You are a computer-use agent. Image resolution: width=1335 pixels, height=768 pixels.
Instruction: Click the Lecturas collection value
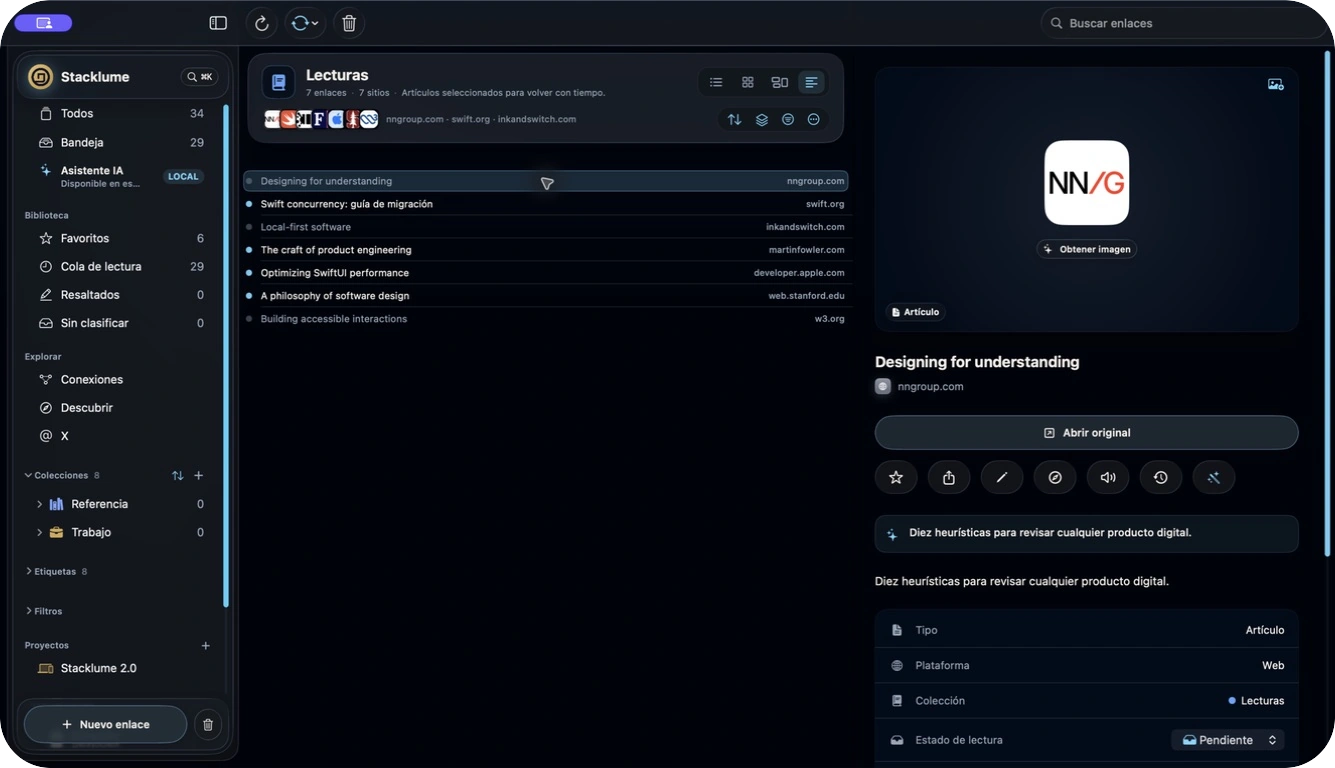coord(1256,701)
